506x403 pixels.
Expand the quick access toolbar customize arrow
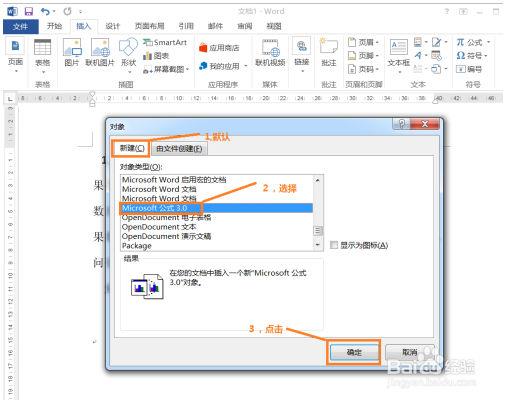[x=80, y=12]
